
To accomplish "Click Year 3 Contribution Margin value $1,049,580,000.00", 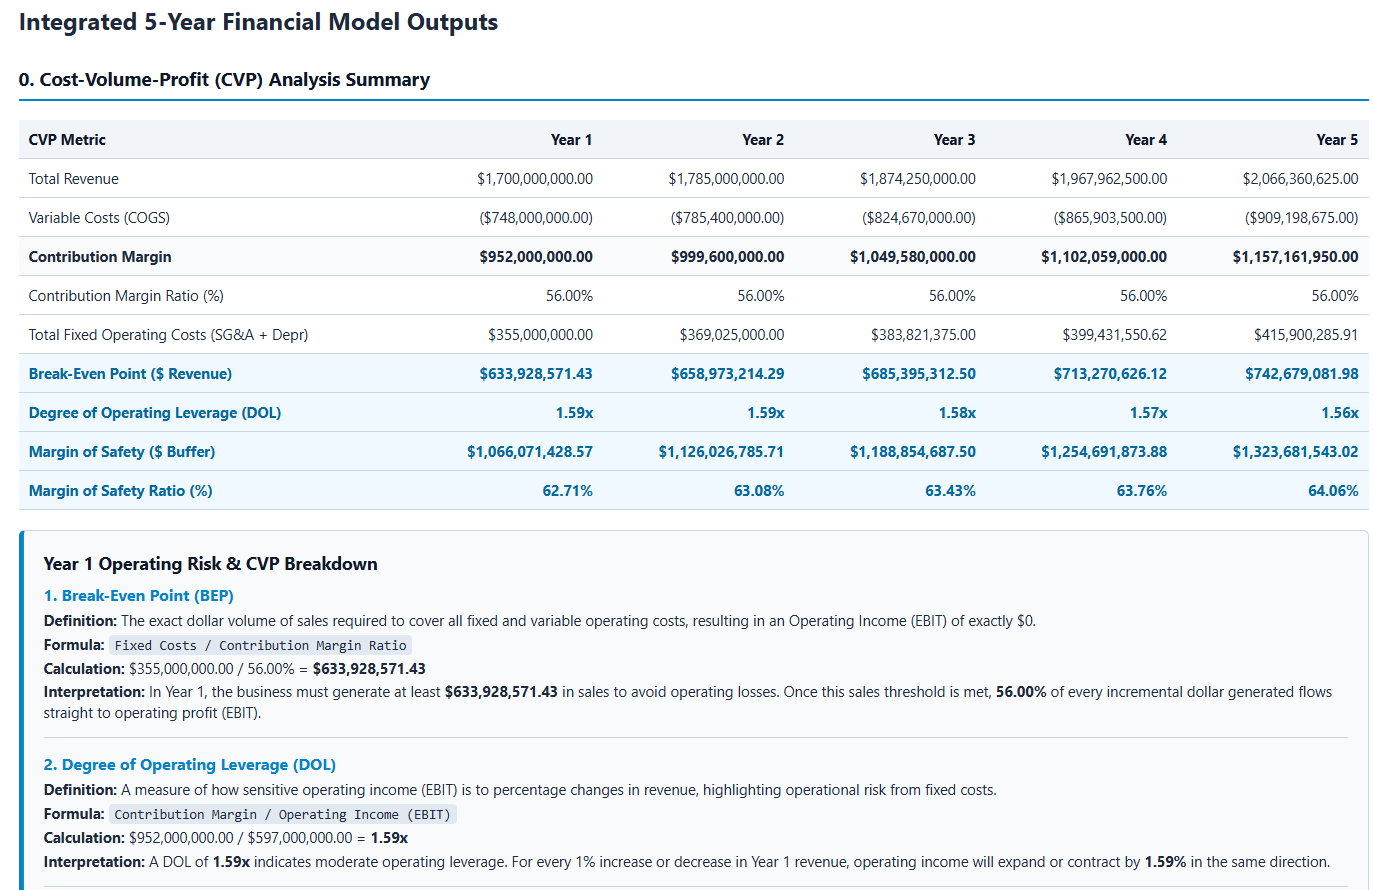I will 913,257.
